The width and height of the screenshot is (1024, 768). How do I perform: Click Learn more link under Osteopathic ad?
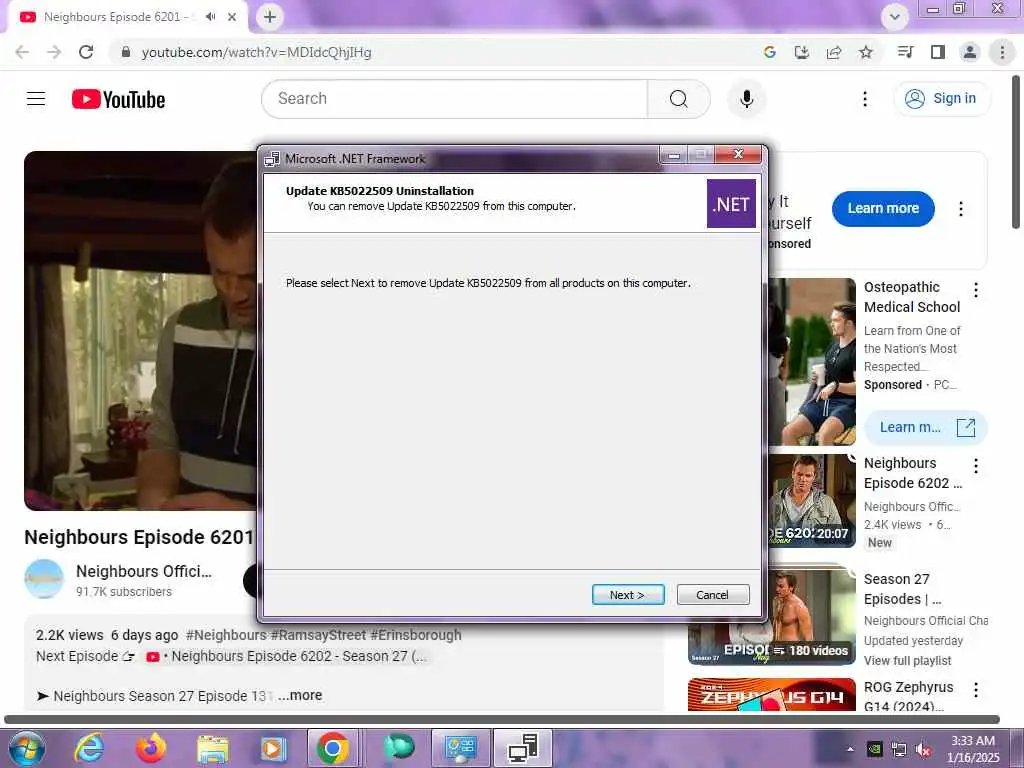[x=926, y=427]
